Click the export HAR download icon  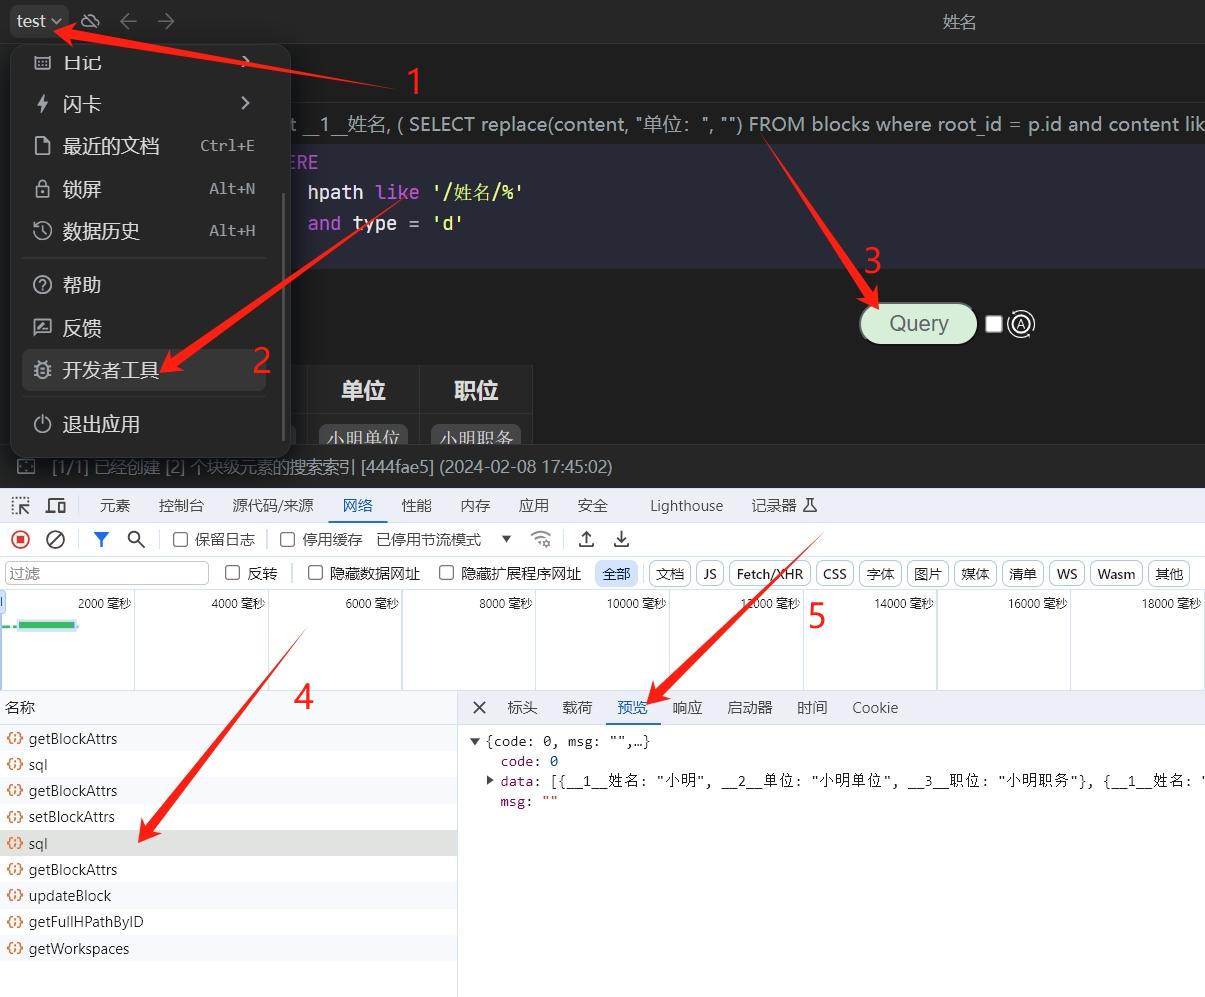[x=621, y=539]
